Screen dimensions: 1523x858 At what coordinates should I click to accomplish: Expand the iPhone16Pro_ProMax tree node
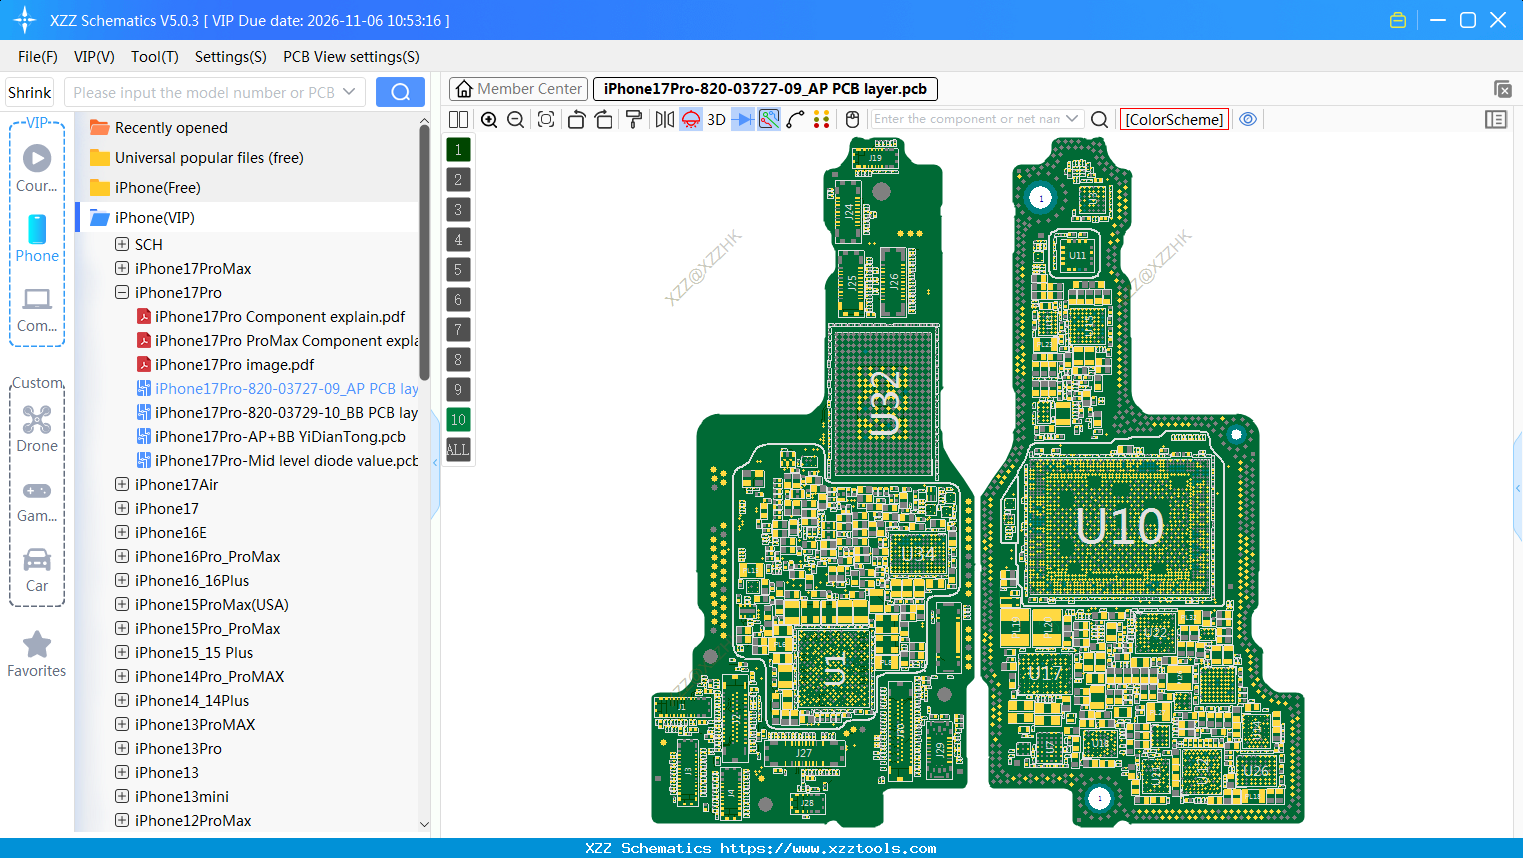coord(121,556)
